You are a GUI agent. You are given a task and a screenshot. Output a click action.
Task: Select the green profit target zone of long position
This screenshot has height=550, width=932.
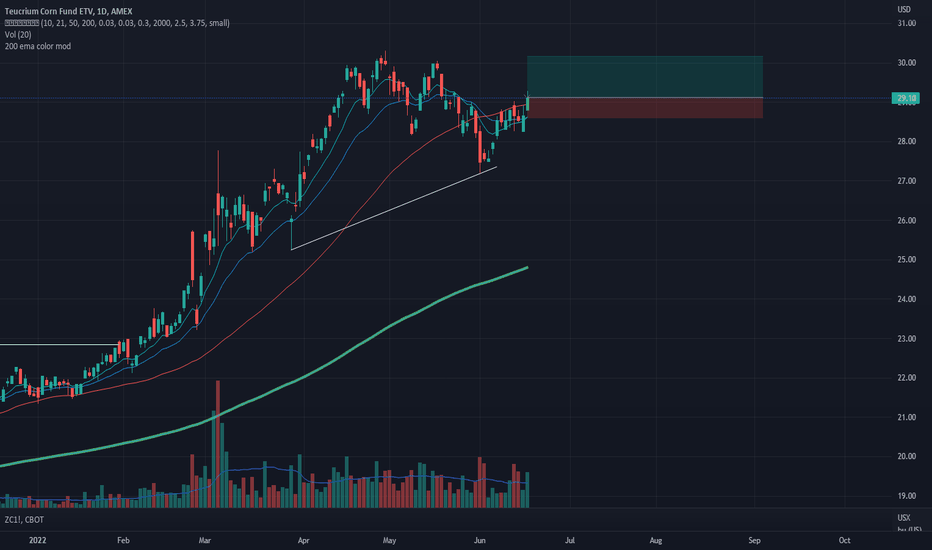pos(644,77)
